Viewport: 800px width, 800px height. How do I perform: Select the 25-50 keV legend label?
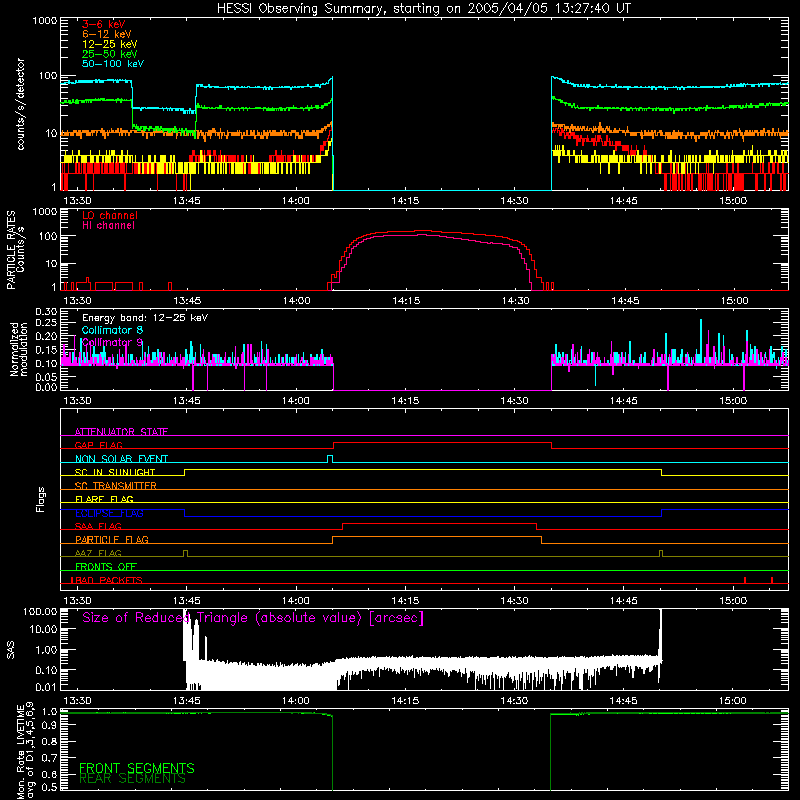pos(110,54)
